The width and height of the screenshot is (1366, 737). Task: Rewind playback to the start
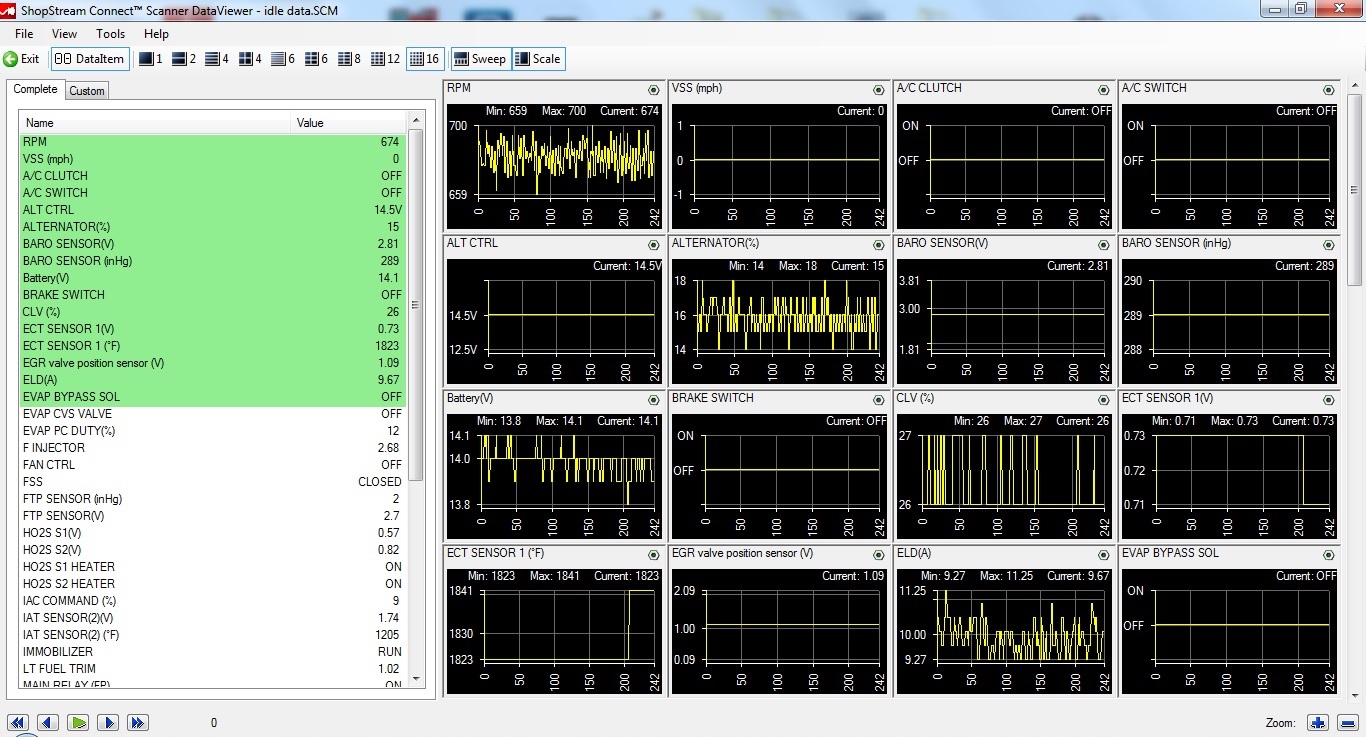18,722
